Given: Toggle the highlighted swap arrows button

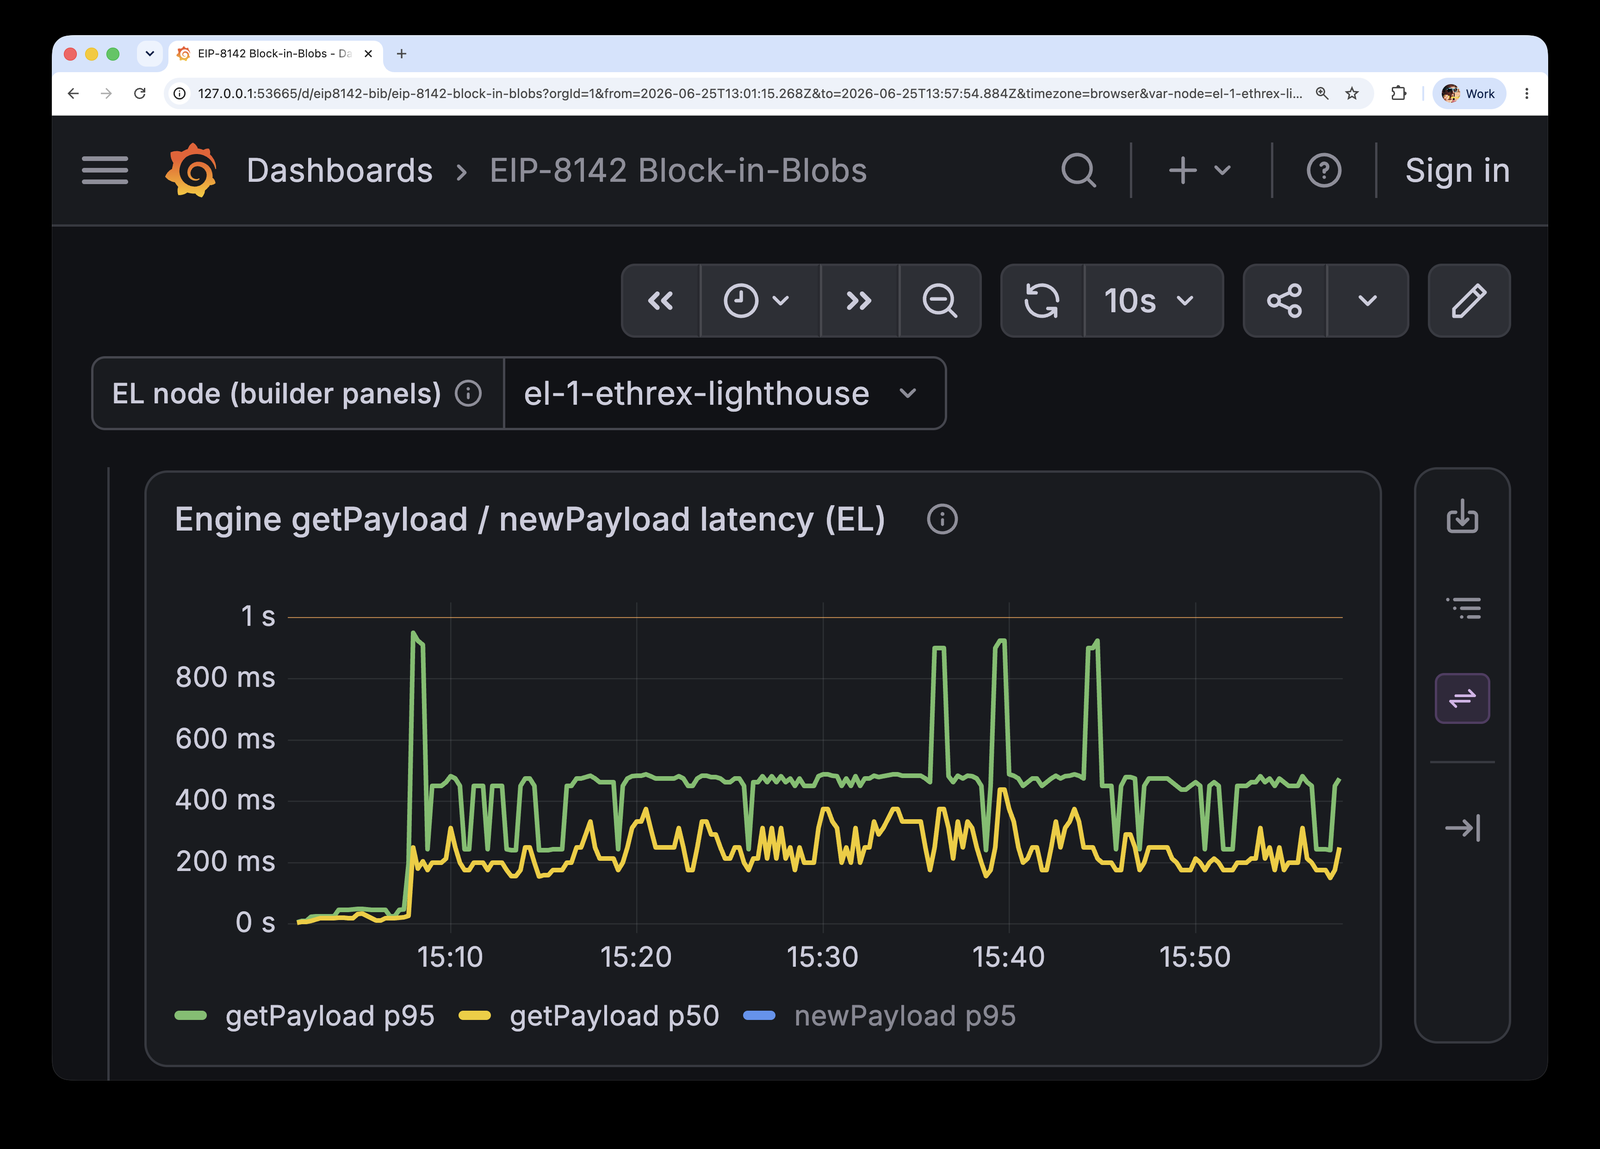Looking at the screenshot, I should pos(1462,698).
